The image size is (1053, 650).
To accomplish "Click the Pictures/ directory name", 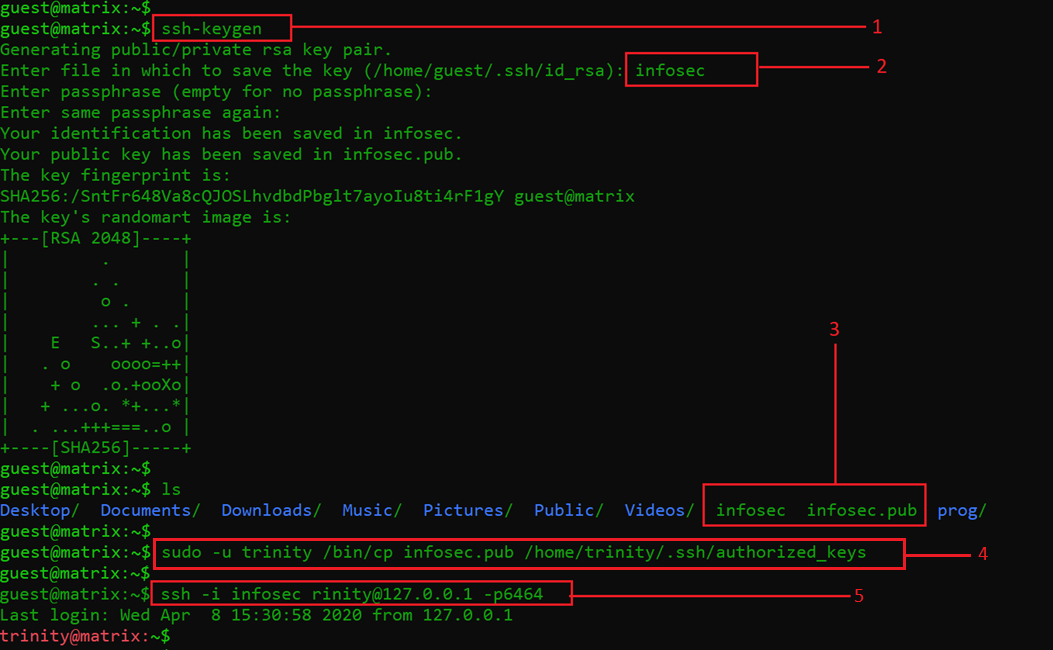I will [467, 510].
